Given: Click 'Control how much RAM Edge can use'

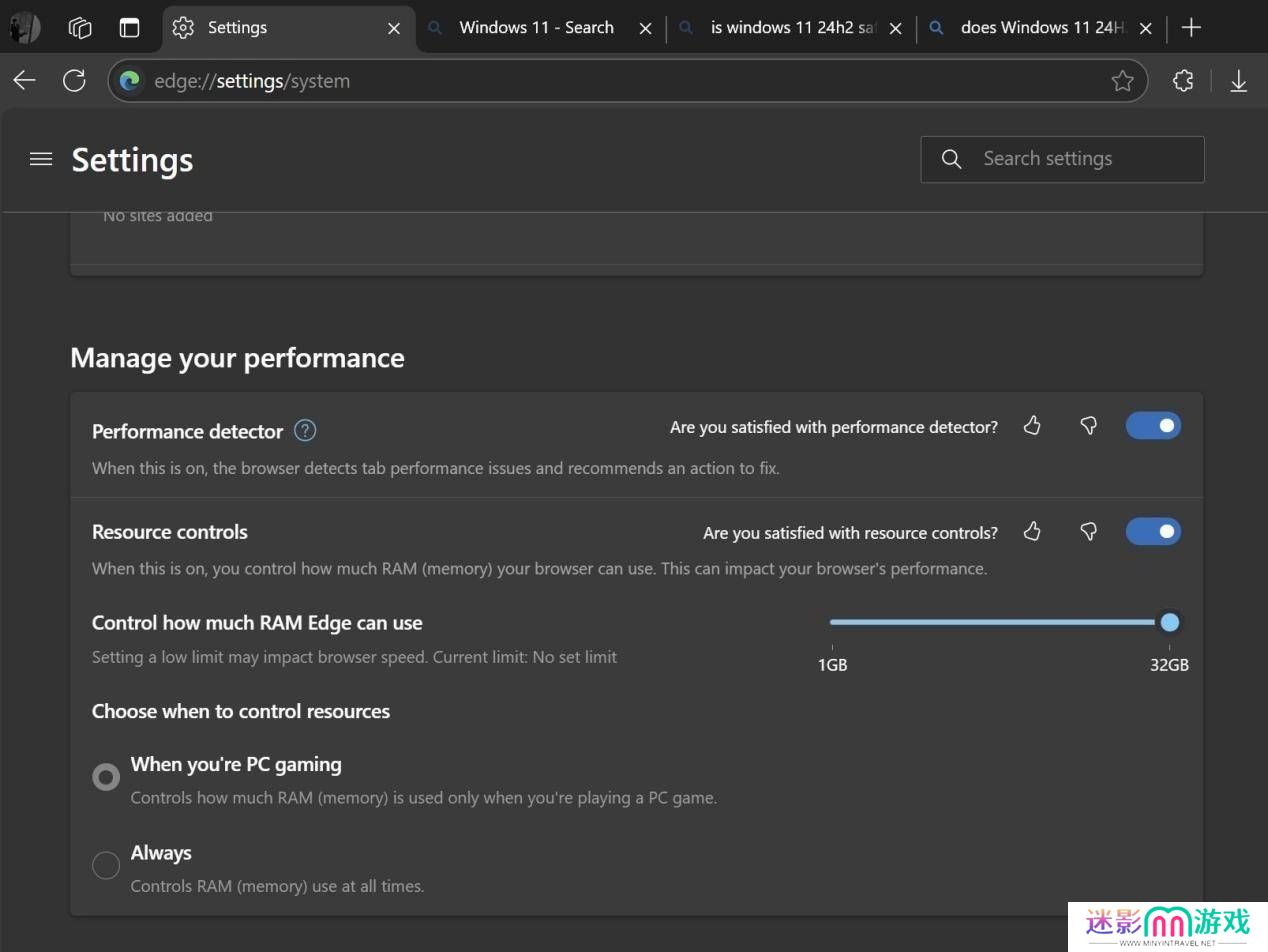Looking at the screenshot, I should click(257, 623).
